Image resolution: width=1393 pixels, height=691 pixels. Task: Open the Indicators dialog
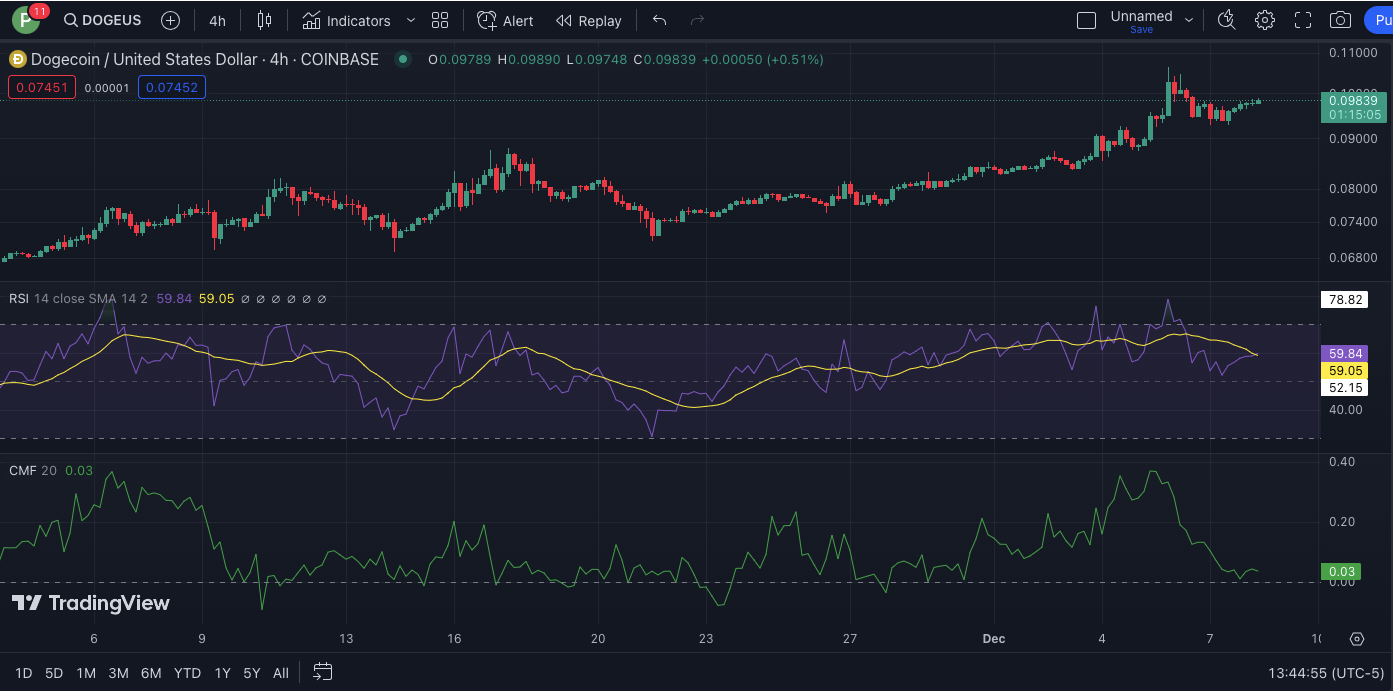coord(347,20)
